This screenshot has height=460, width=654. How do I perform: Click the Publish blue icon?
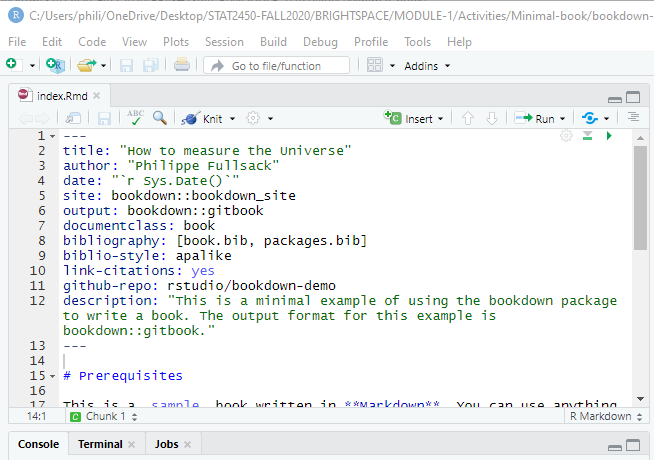pyautogui.click(x=590, y=118)
